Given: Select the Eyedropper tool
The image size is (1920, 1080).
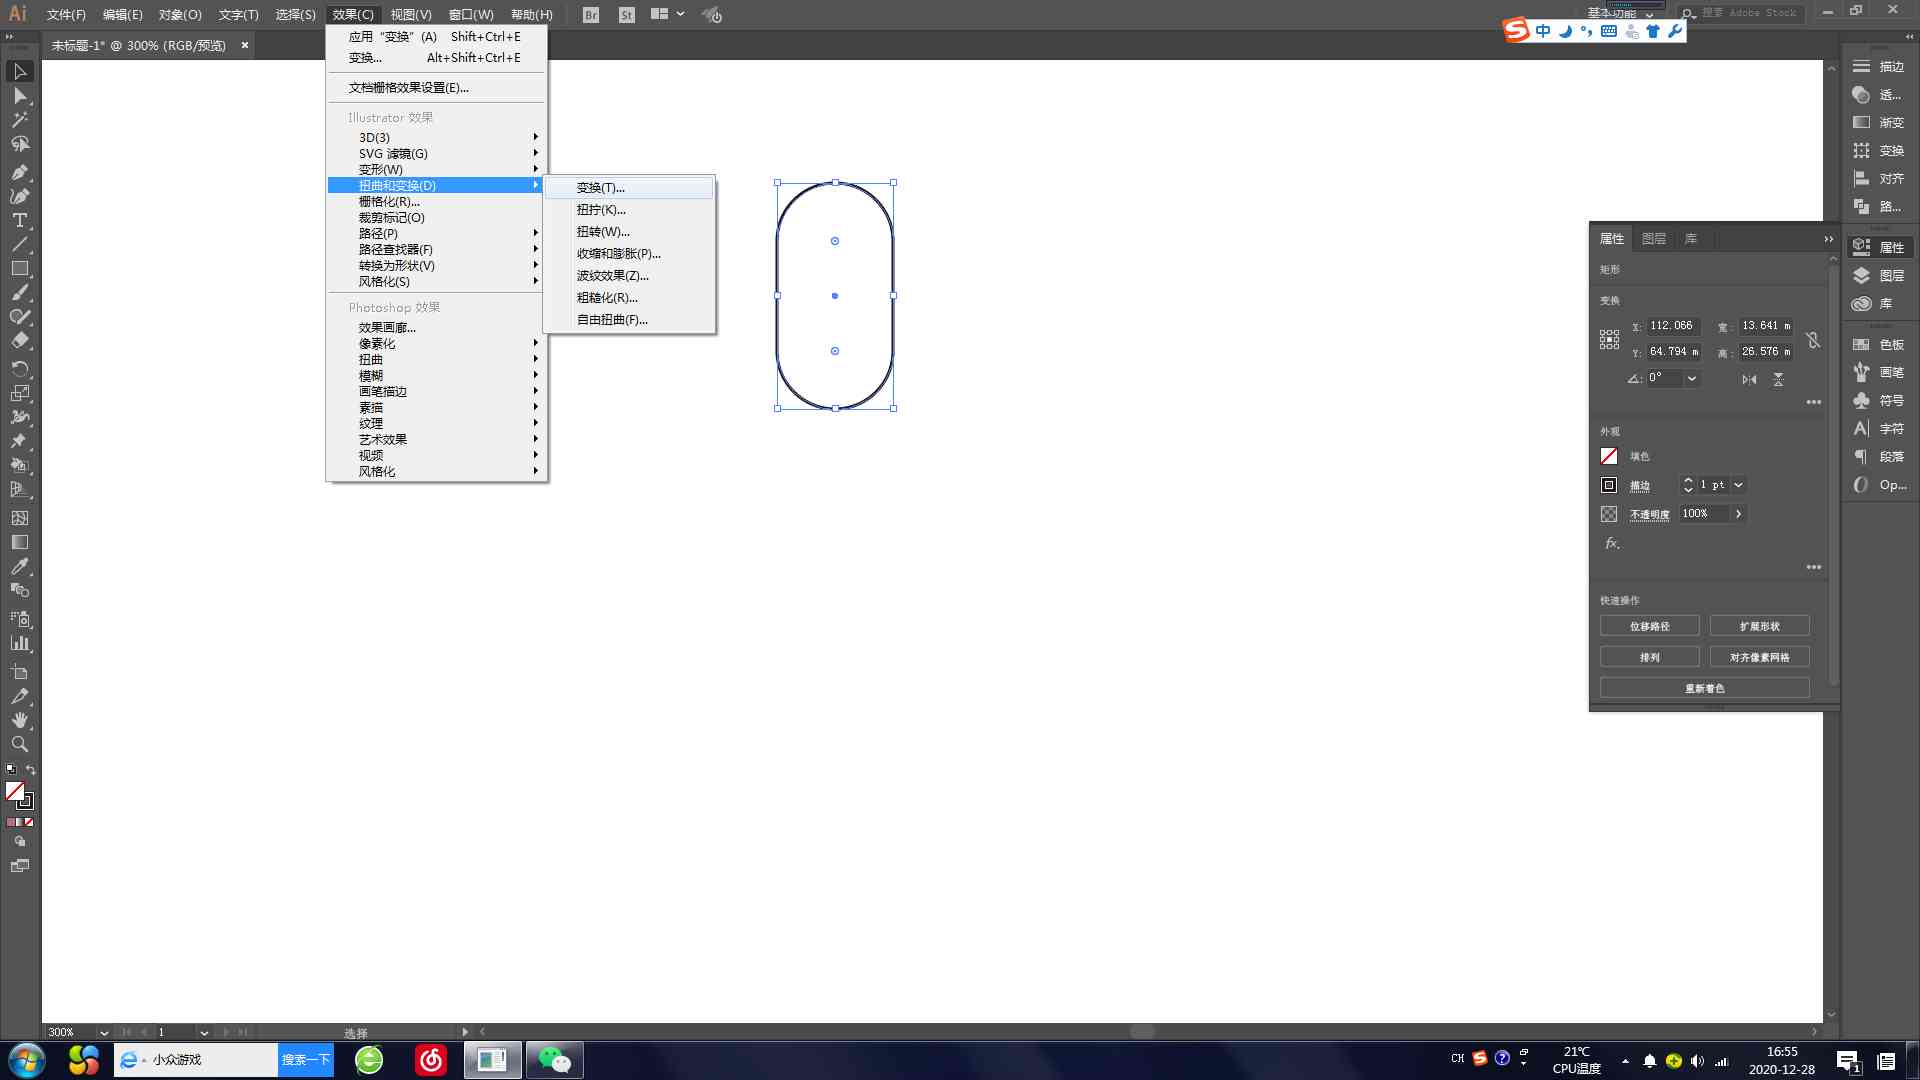Looking at the screenshot, I should click(x=19, y=566).
